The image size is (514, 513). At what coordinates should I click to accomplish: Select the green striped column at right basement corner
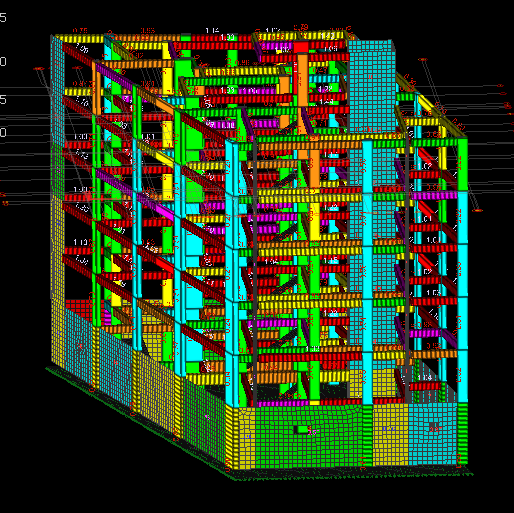click(462, 433)
